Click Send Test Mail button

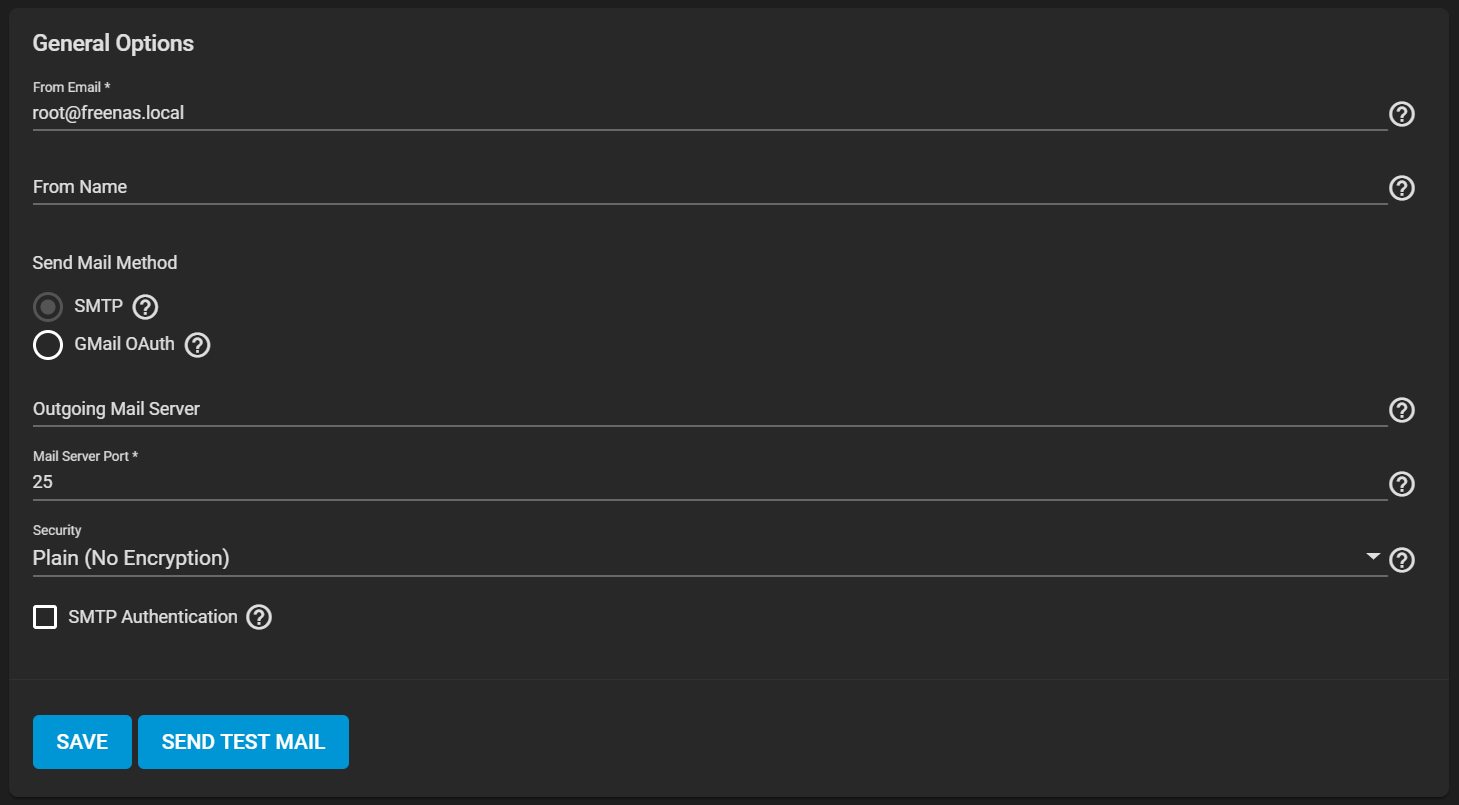tap(243, 742)
